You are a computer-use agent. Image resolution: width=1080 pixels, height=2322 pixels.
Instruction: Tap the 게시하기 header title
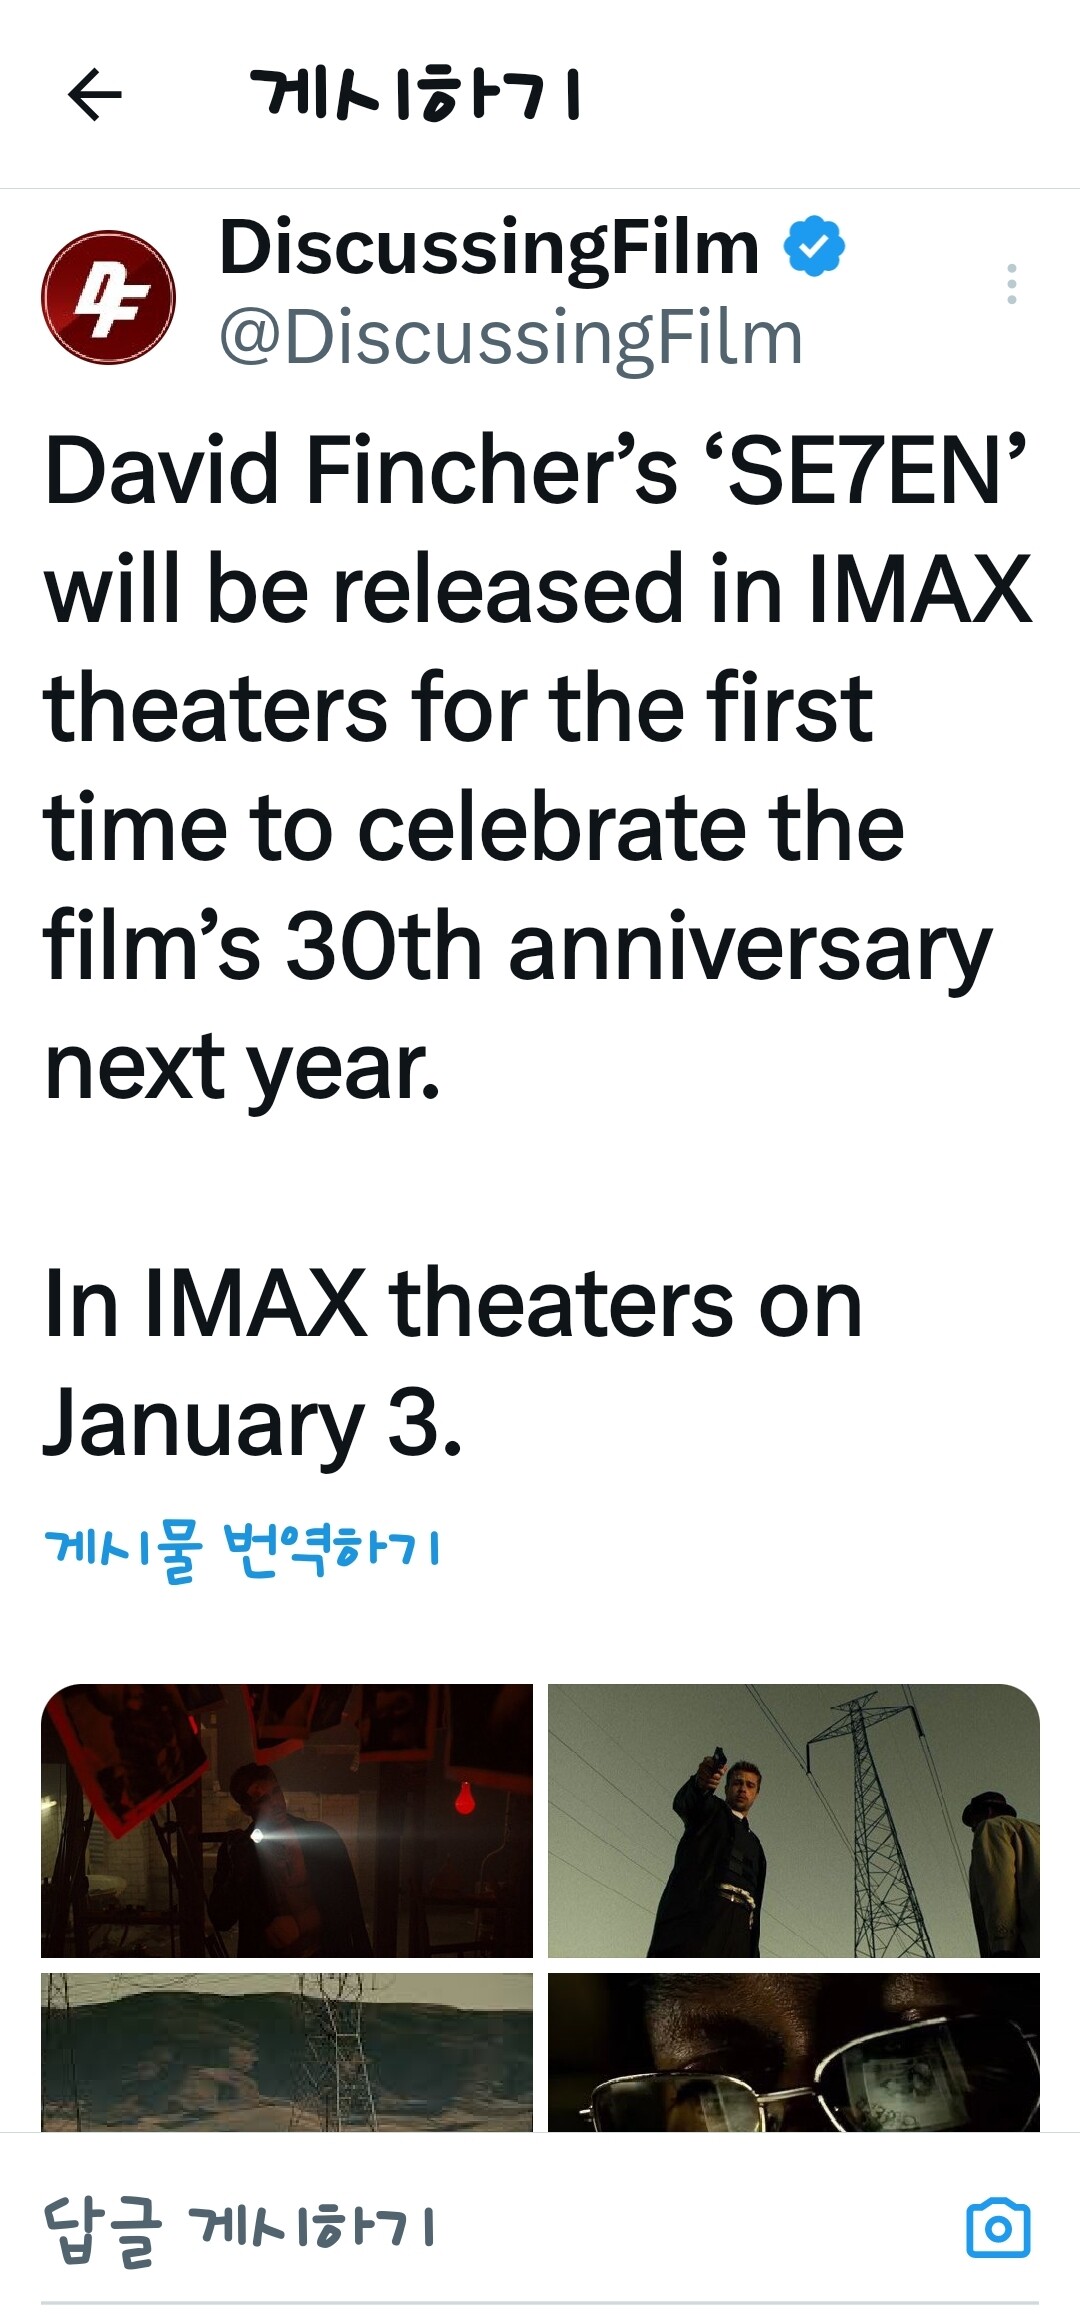[x=415, y=95]
